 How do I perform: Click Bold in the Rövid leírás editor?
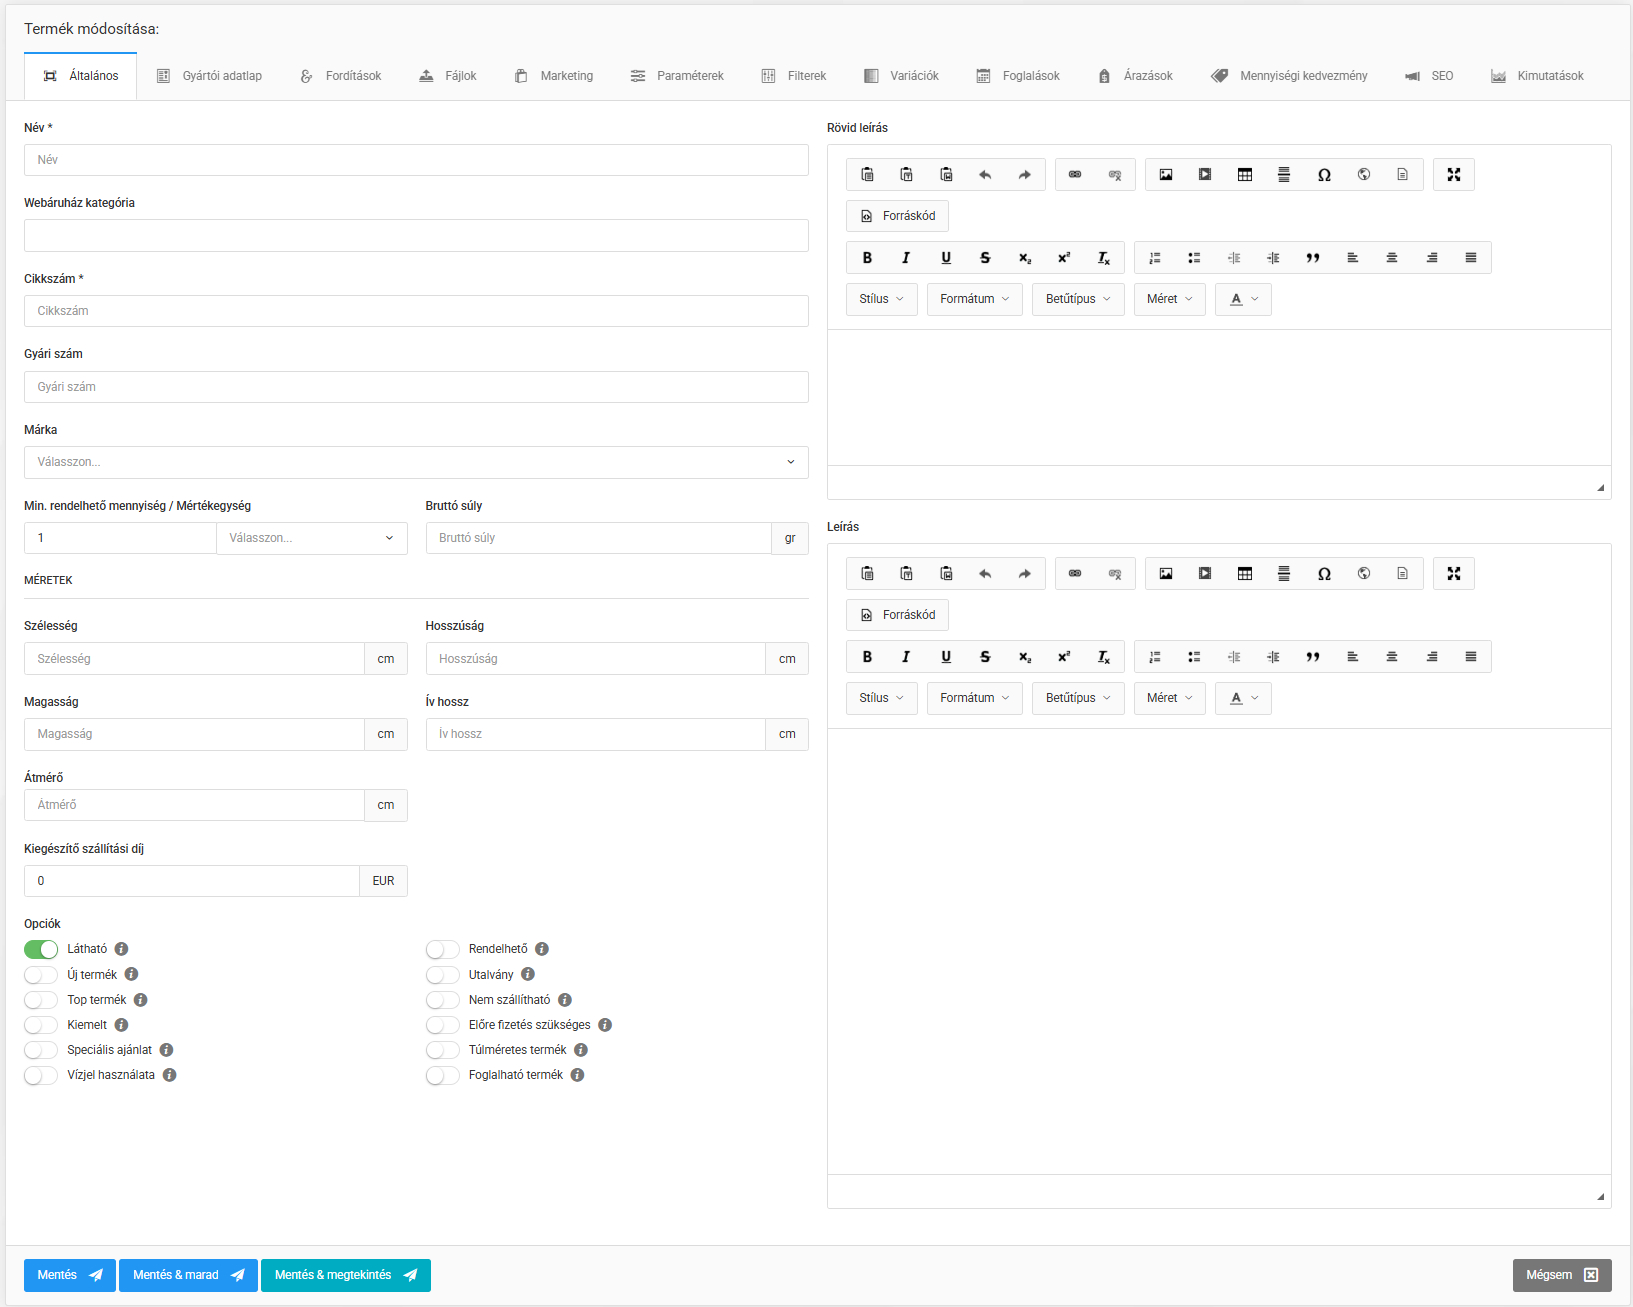point(867,258)
